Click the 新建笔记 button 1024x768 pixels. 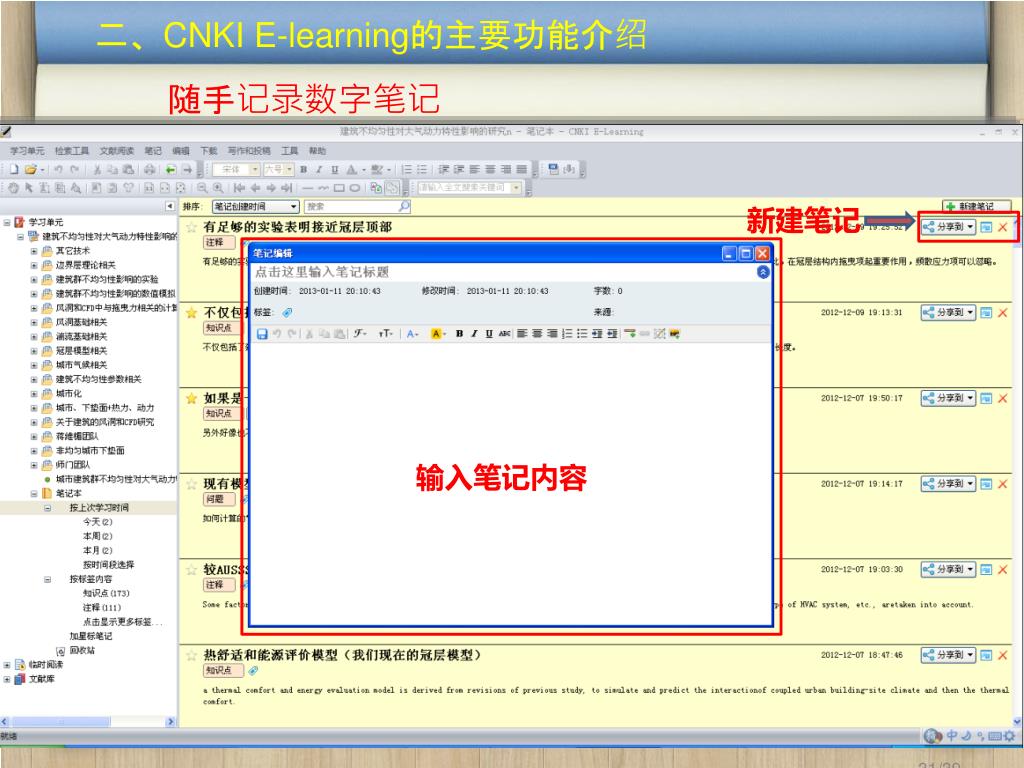[x=977, y=206]
